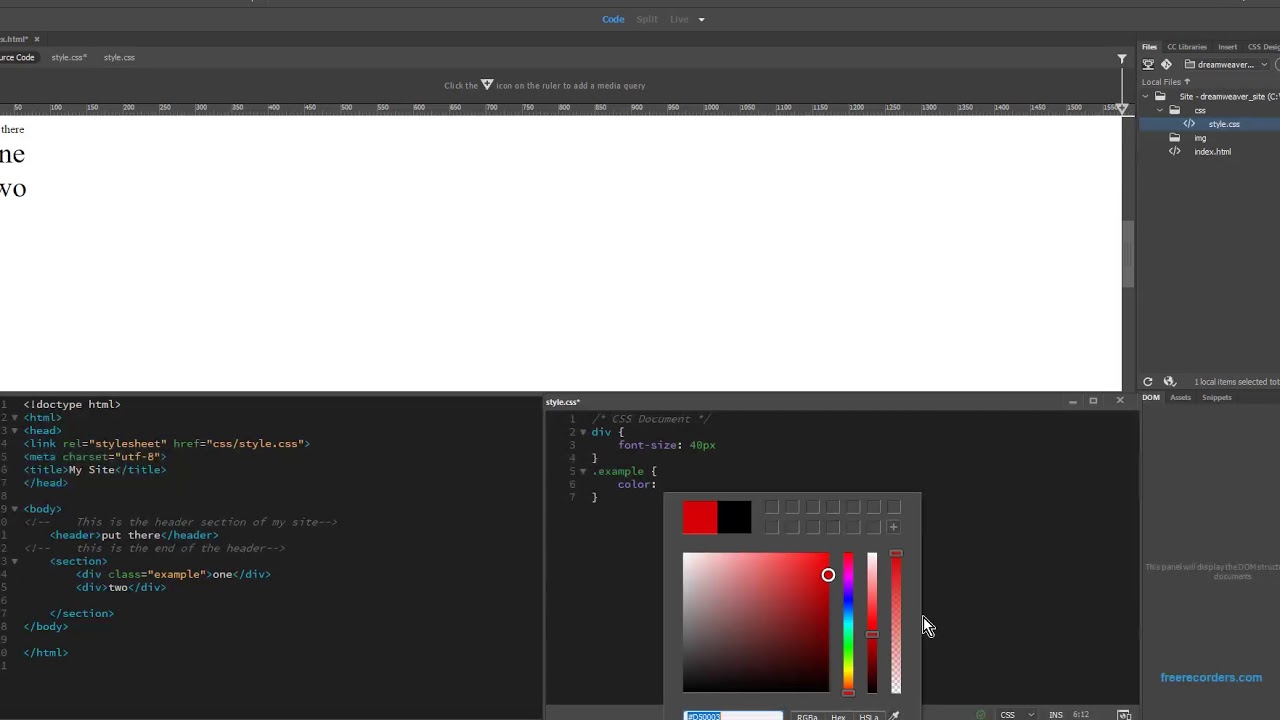Open the dreamweaver site selector dropdown
The width and height of the screenshot is (1280, 720).
(x=1228, y=65)
